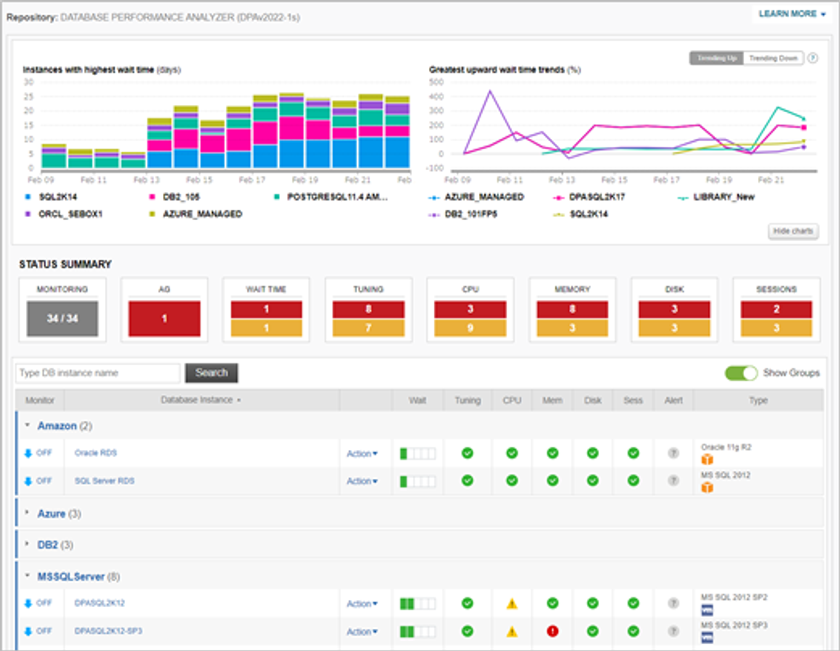The width and height of the screenshot is (840, 651).
Task: Click the Search button
Action: point(211,373)
